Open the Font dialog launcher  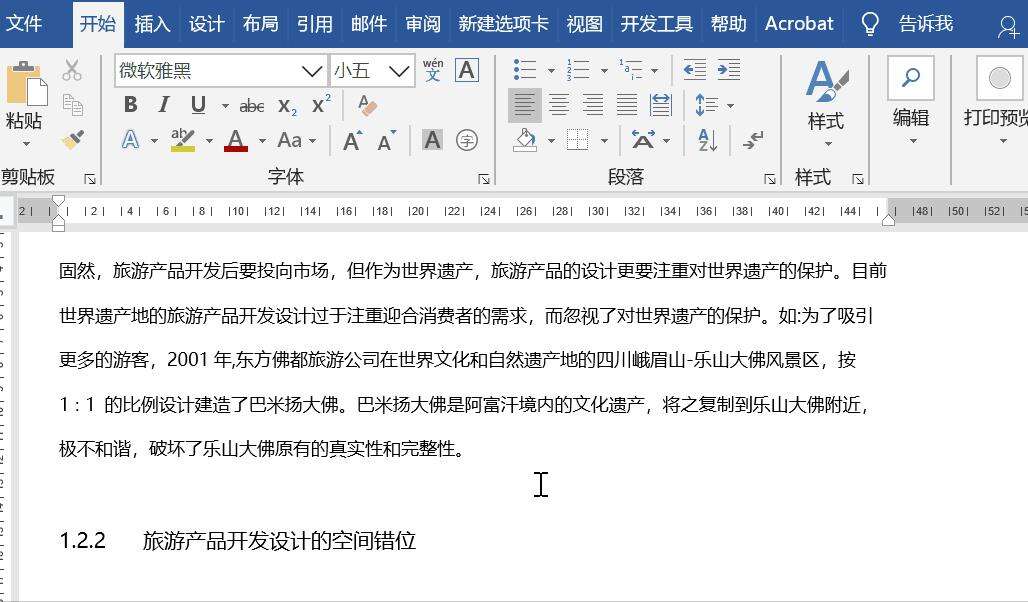coord(484,178)
